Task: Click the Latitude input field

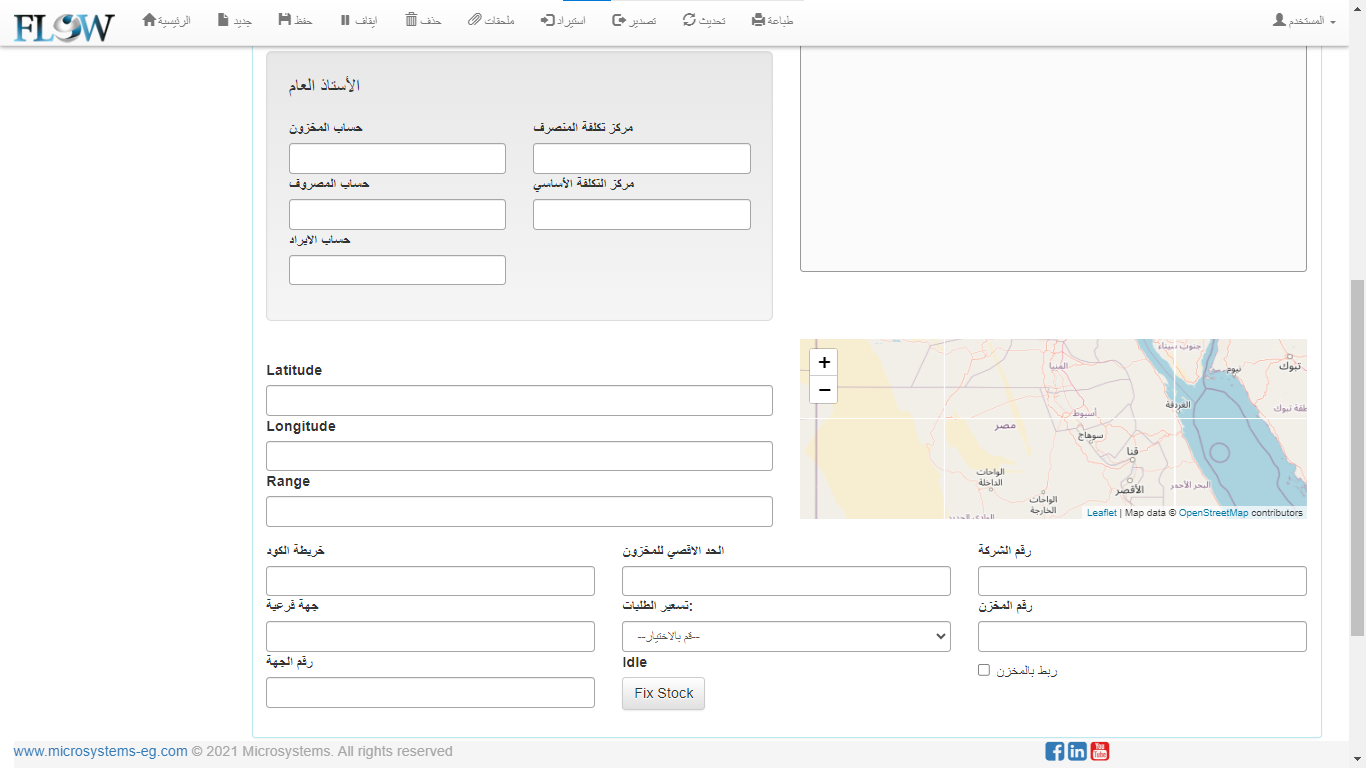Action: 519,400
